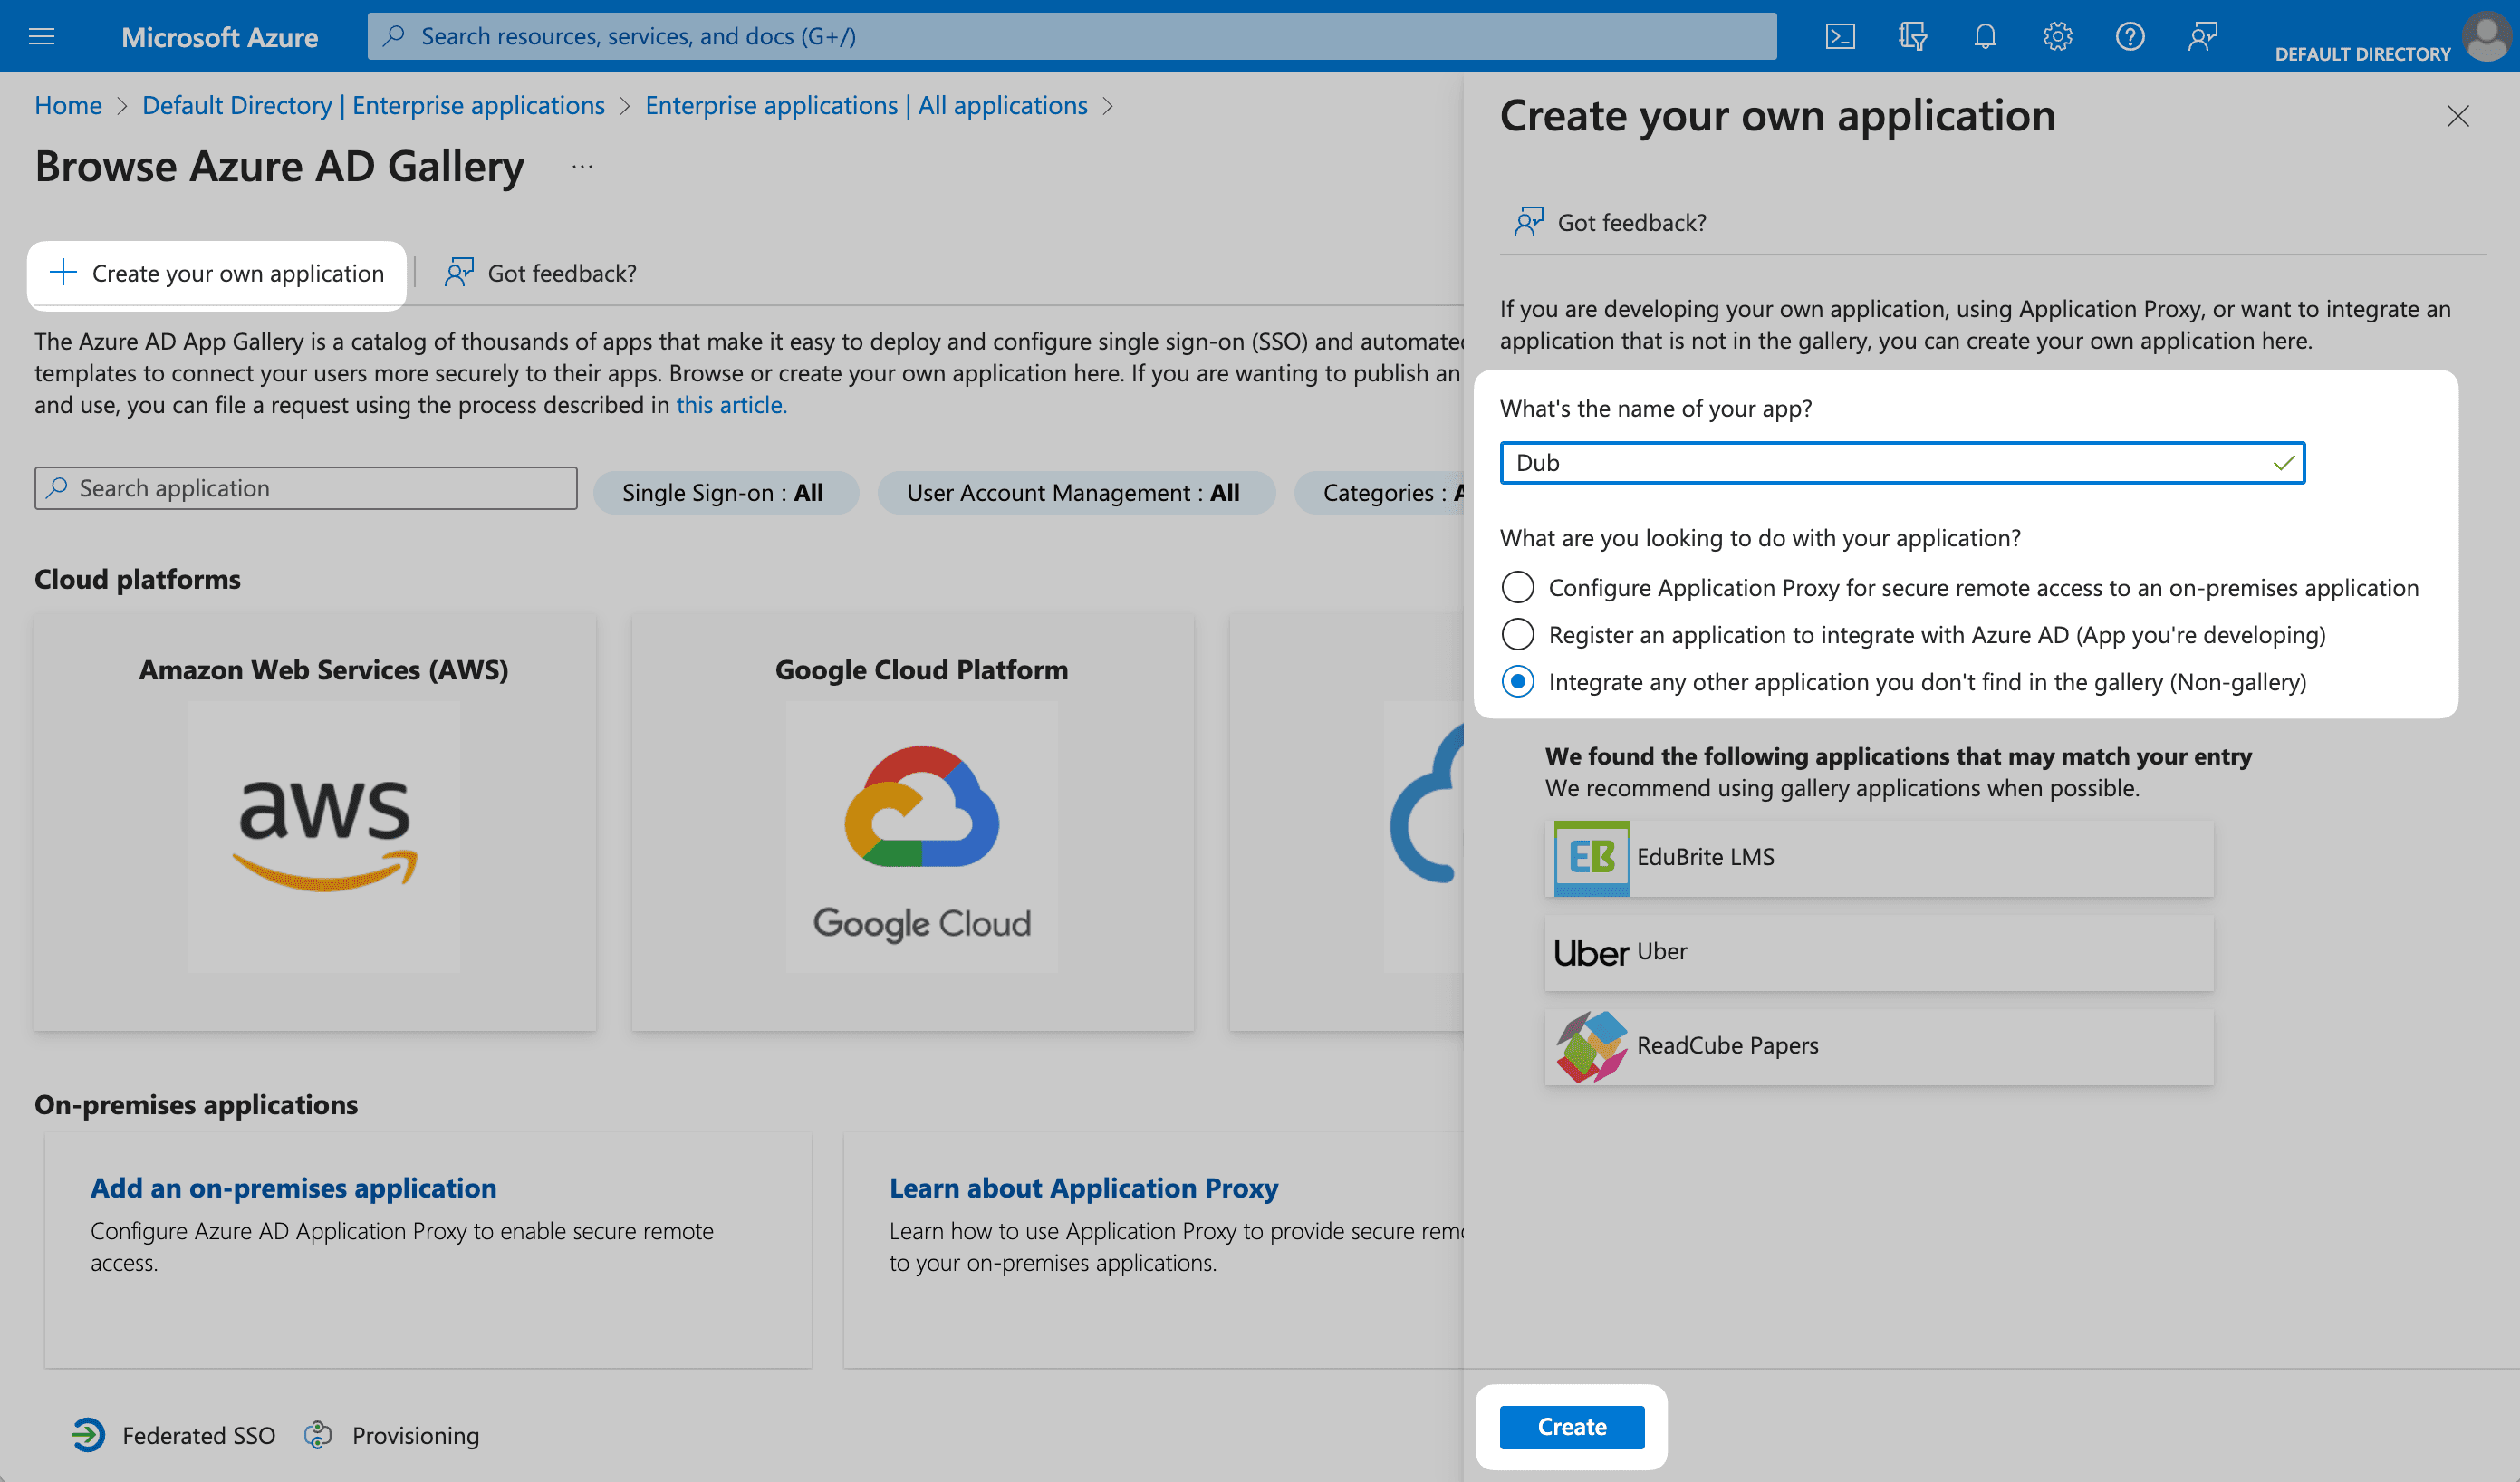This screenshot has width=2520, height=1482.
Task: Send feedback via the top bar smiley icon
Action: [2202, 36]
